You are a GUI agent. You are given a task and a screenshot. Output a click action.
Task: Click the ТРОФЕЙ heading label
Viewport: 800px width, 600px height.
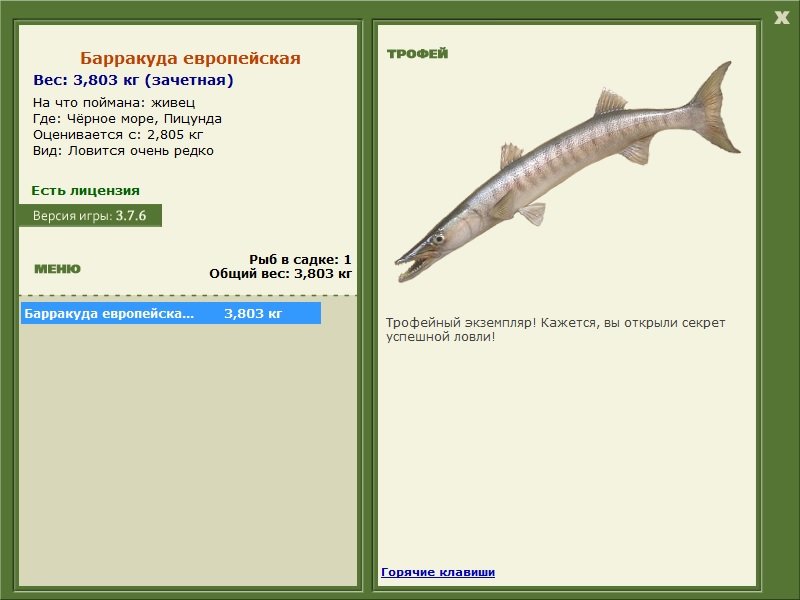pos(417,54)
